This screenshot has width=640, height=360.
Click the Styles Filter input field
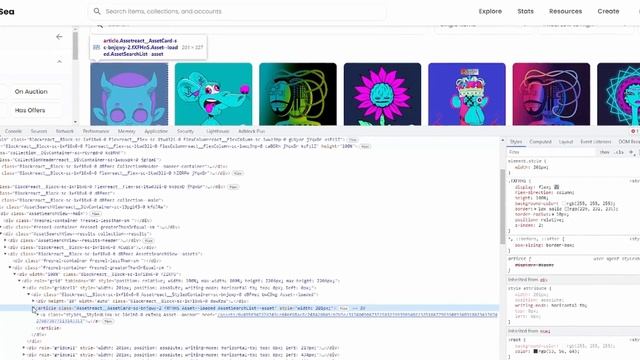[551, 152]
